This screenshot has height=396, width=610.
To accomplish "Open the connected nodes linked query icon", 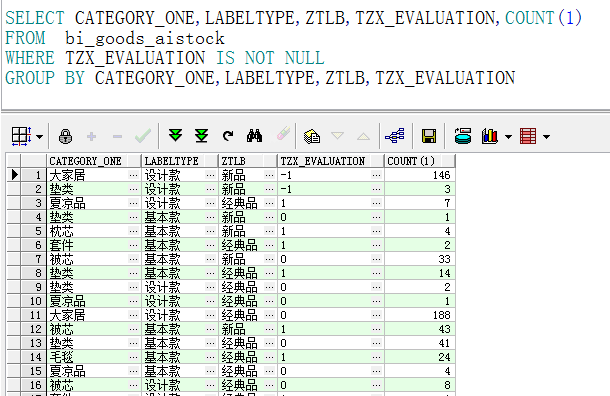I will tap(395, 136).
